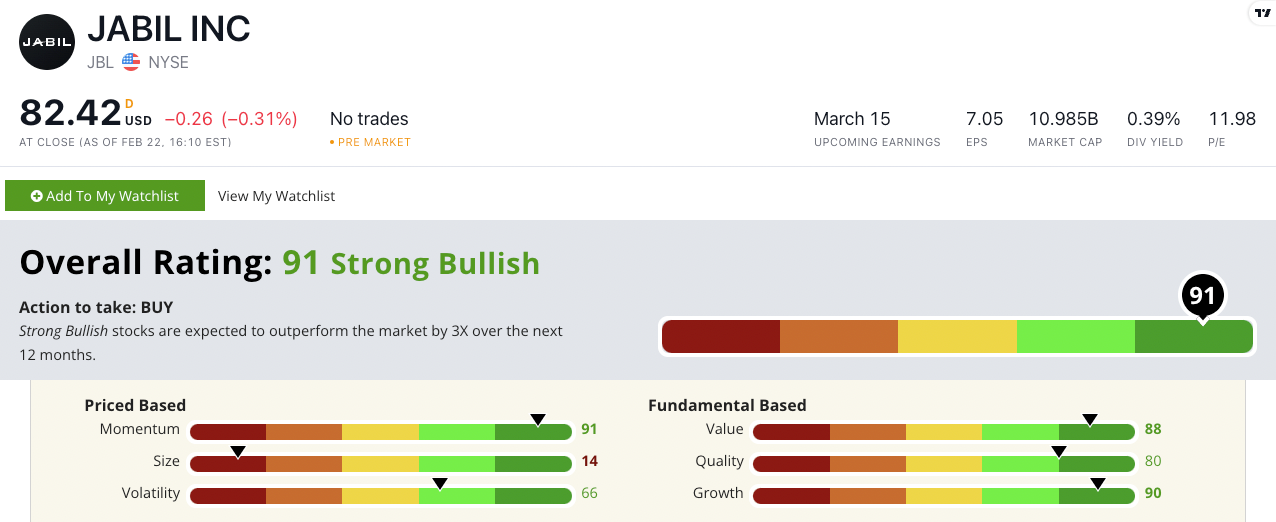Click the Momentum bar triangle marker
Image resolution: width=1276 pixels, height=522 pixels.
tap(538, 420)
